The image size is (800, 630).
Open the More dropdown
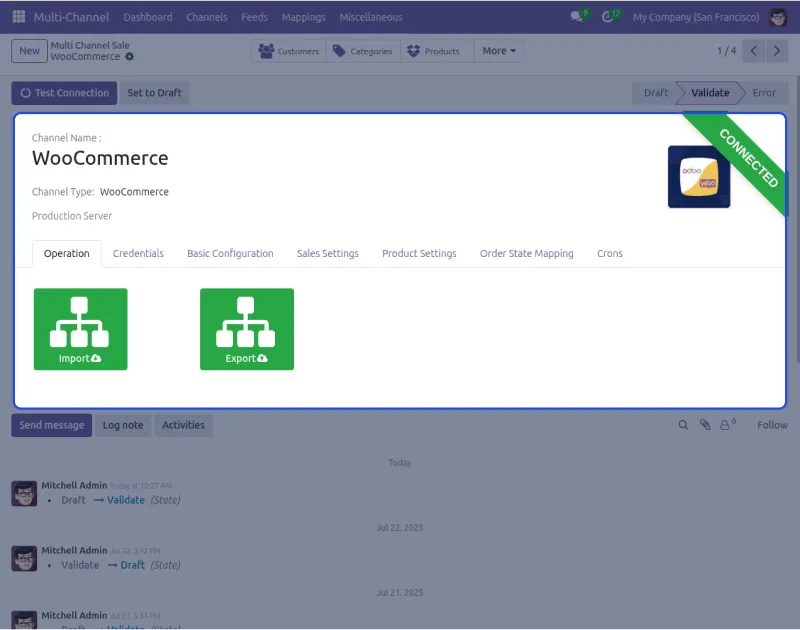pyautogui.click(x=498, y=51)
